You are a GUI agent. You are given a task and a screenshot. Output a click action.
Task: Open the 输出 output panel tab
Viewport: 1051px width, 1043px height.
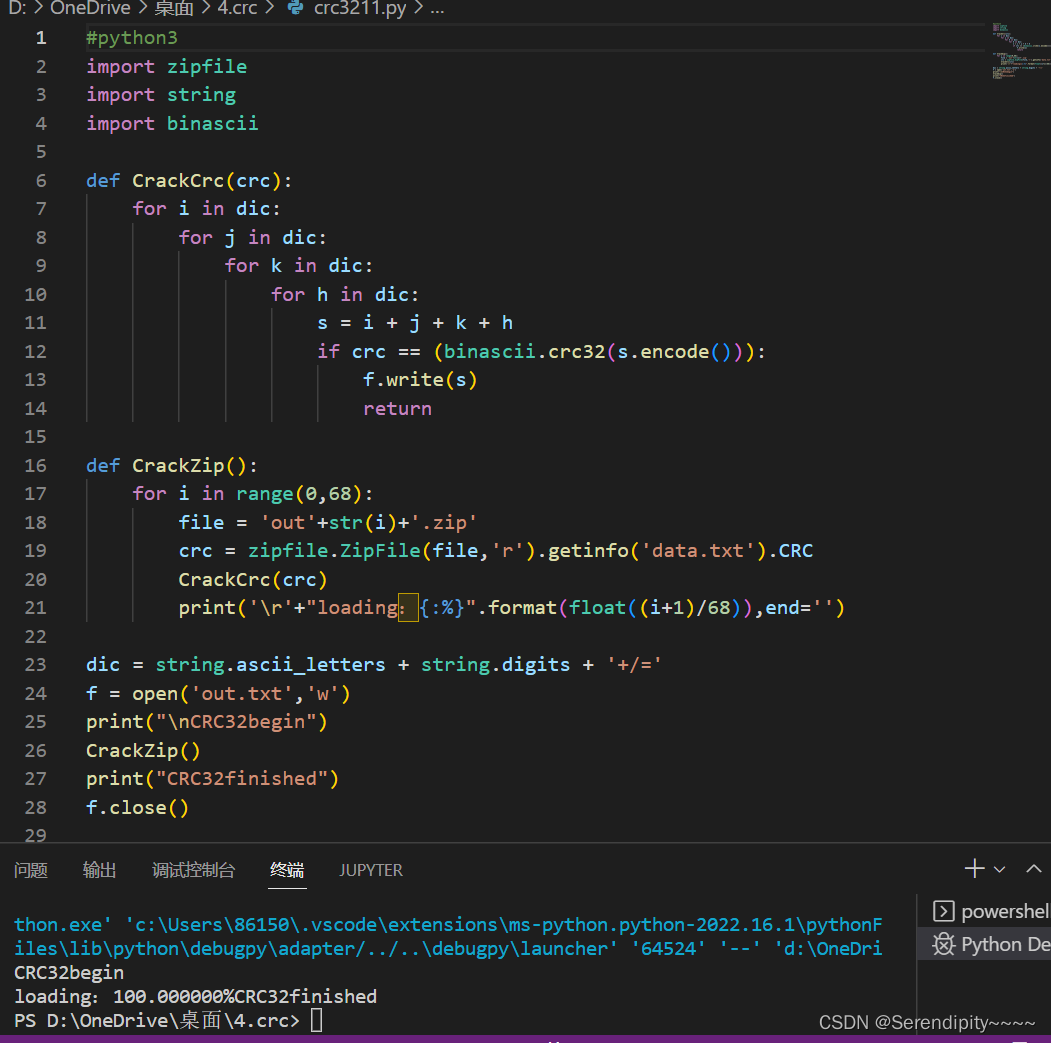coord(99,870)
